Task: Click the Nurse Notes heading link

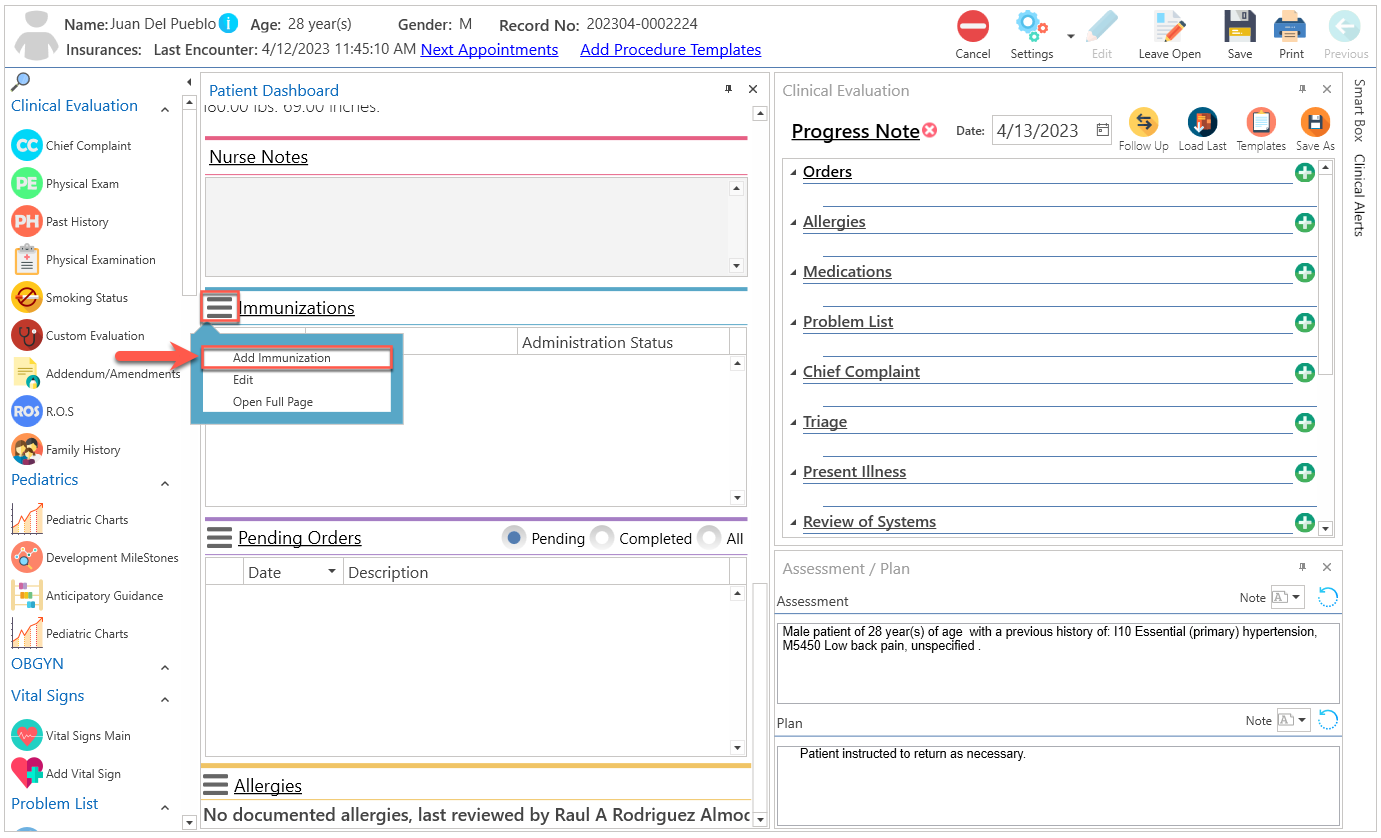Action: pyautogui.click(x=258, y=157)
